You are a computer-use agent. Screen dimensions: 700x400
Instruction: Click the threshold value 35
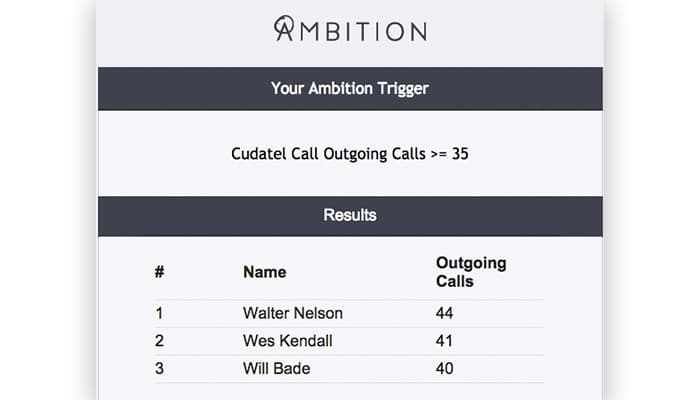460,154
